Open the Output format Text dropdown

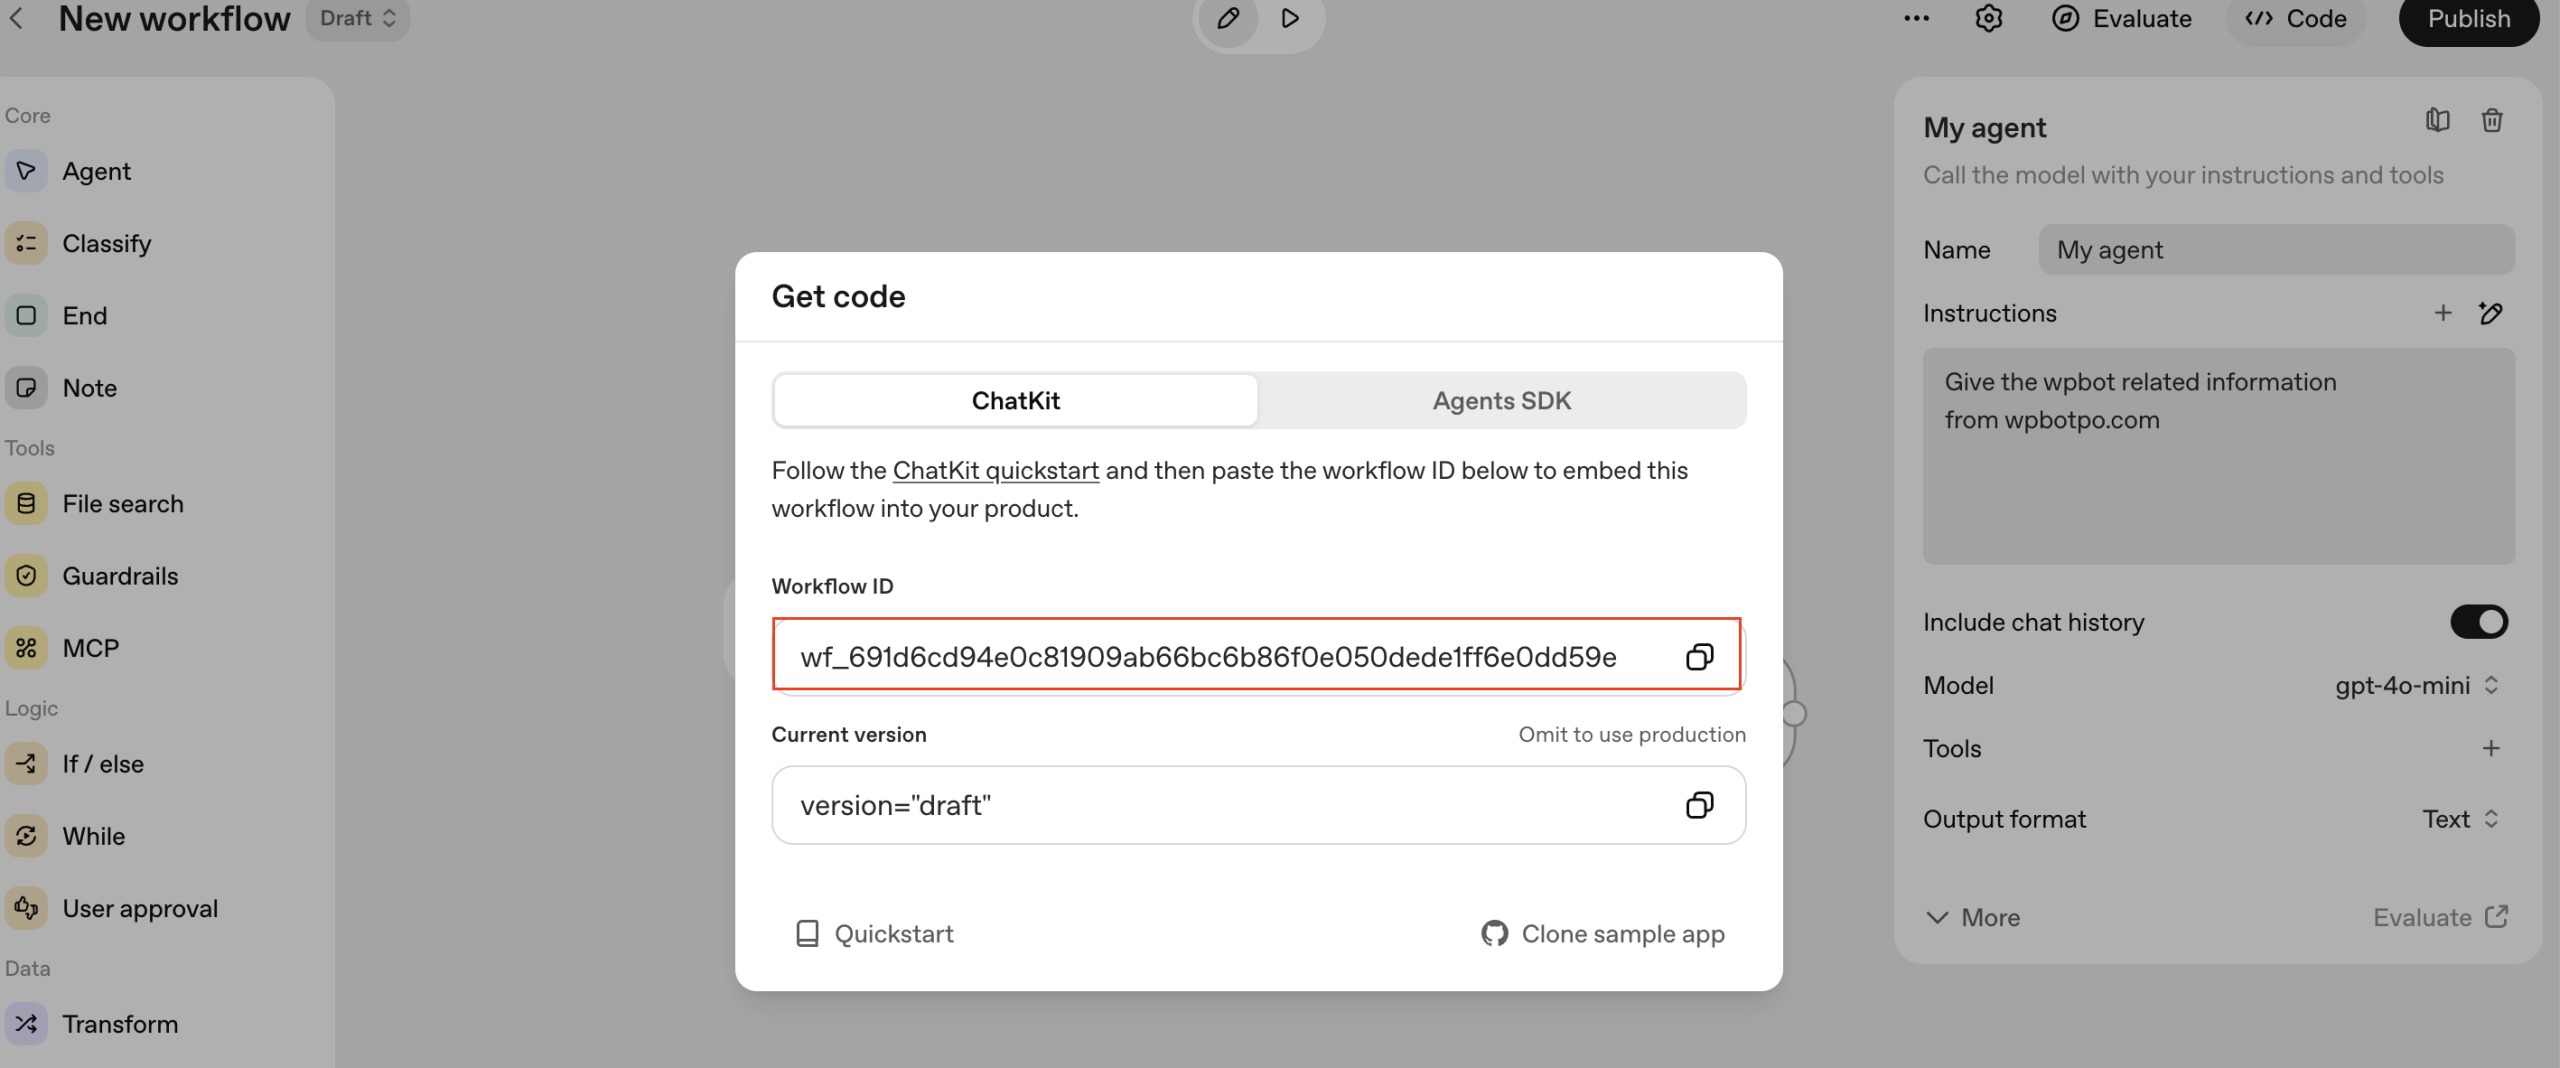(x=2460, y=819)
